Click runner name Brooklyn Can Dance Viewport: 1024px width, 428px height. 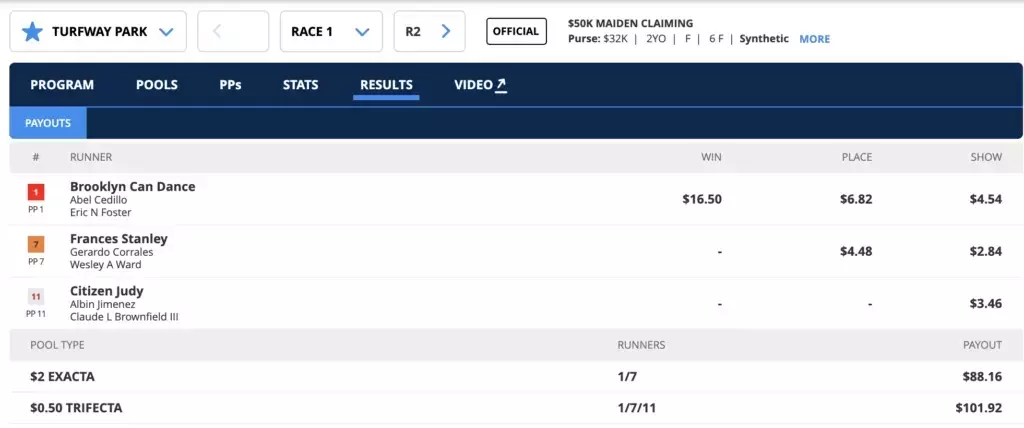coord(132,186)
